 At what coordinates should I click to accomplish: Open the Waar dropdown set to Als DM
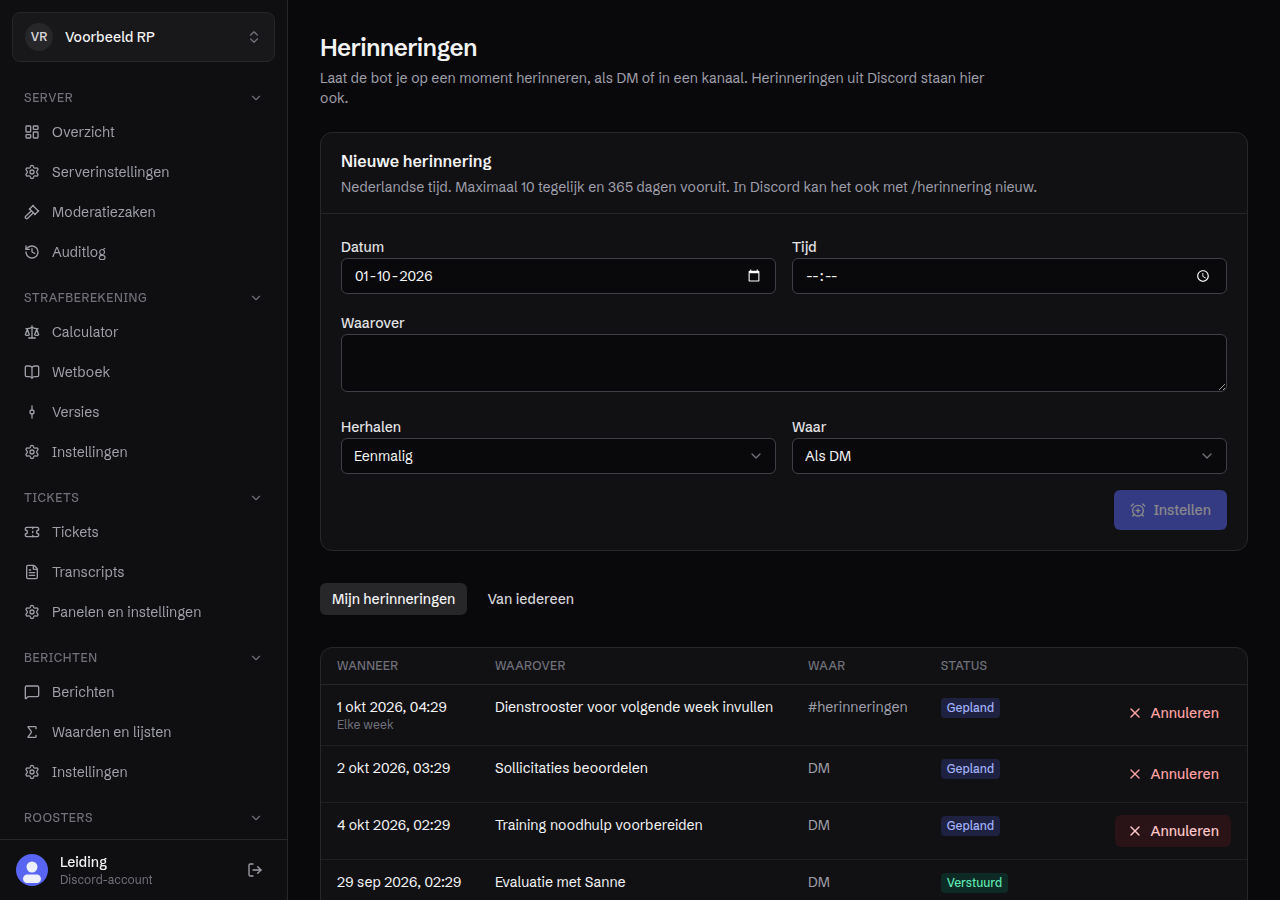1009,456
